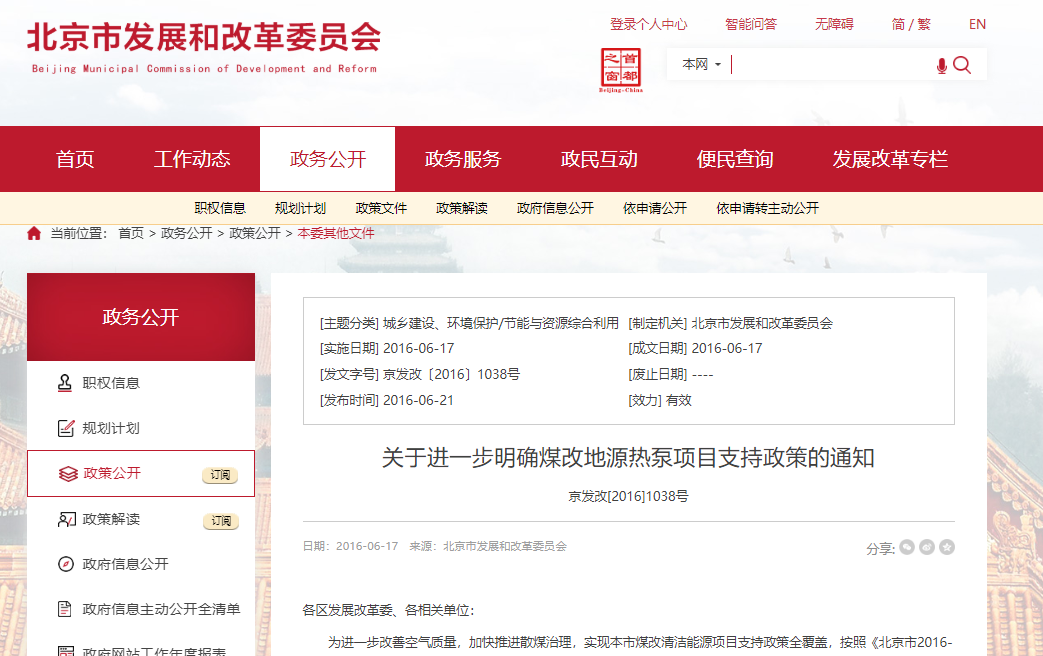The image size is (1043, 656).
Task: Click 制定机关 北京市发展和改革委员会 field
Action: click(x=730, y=323)
